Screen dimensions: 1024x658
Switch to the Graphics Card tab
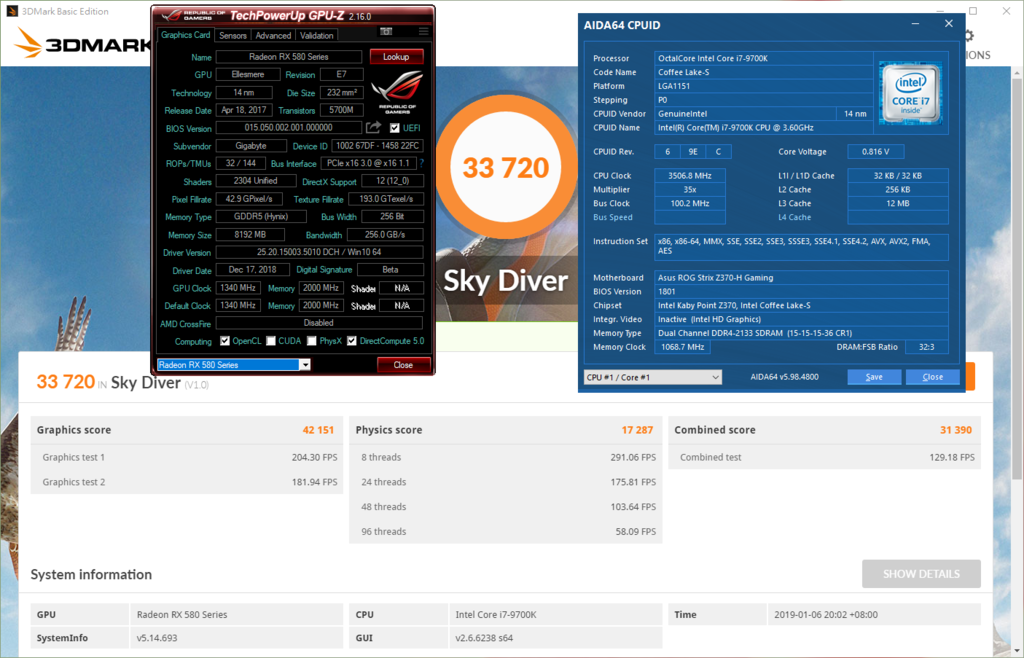[x=185, y=35]
